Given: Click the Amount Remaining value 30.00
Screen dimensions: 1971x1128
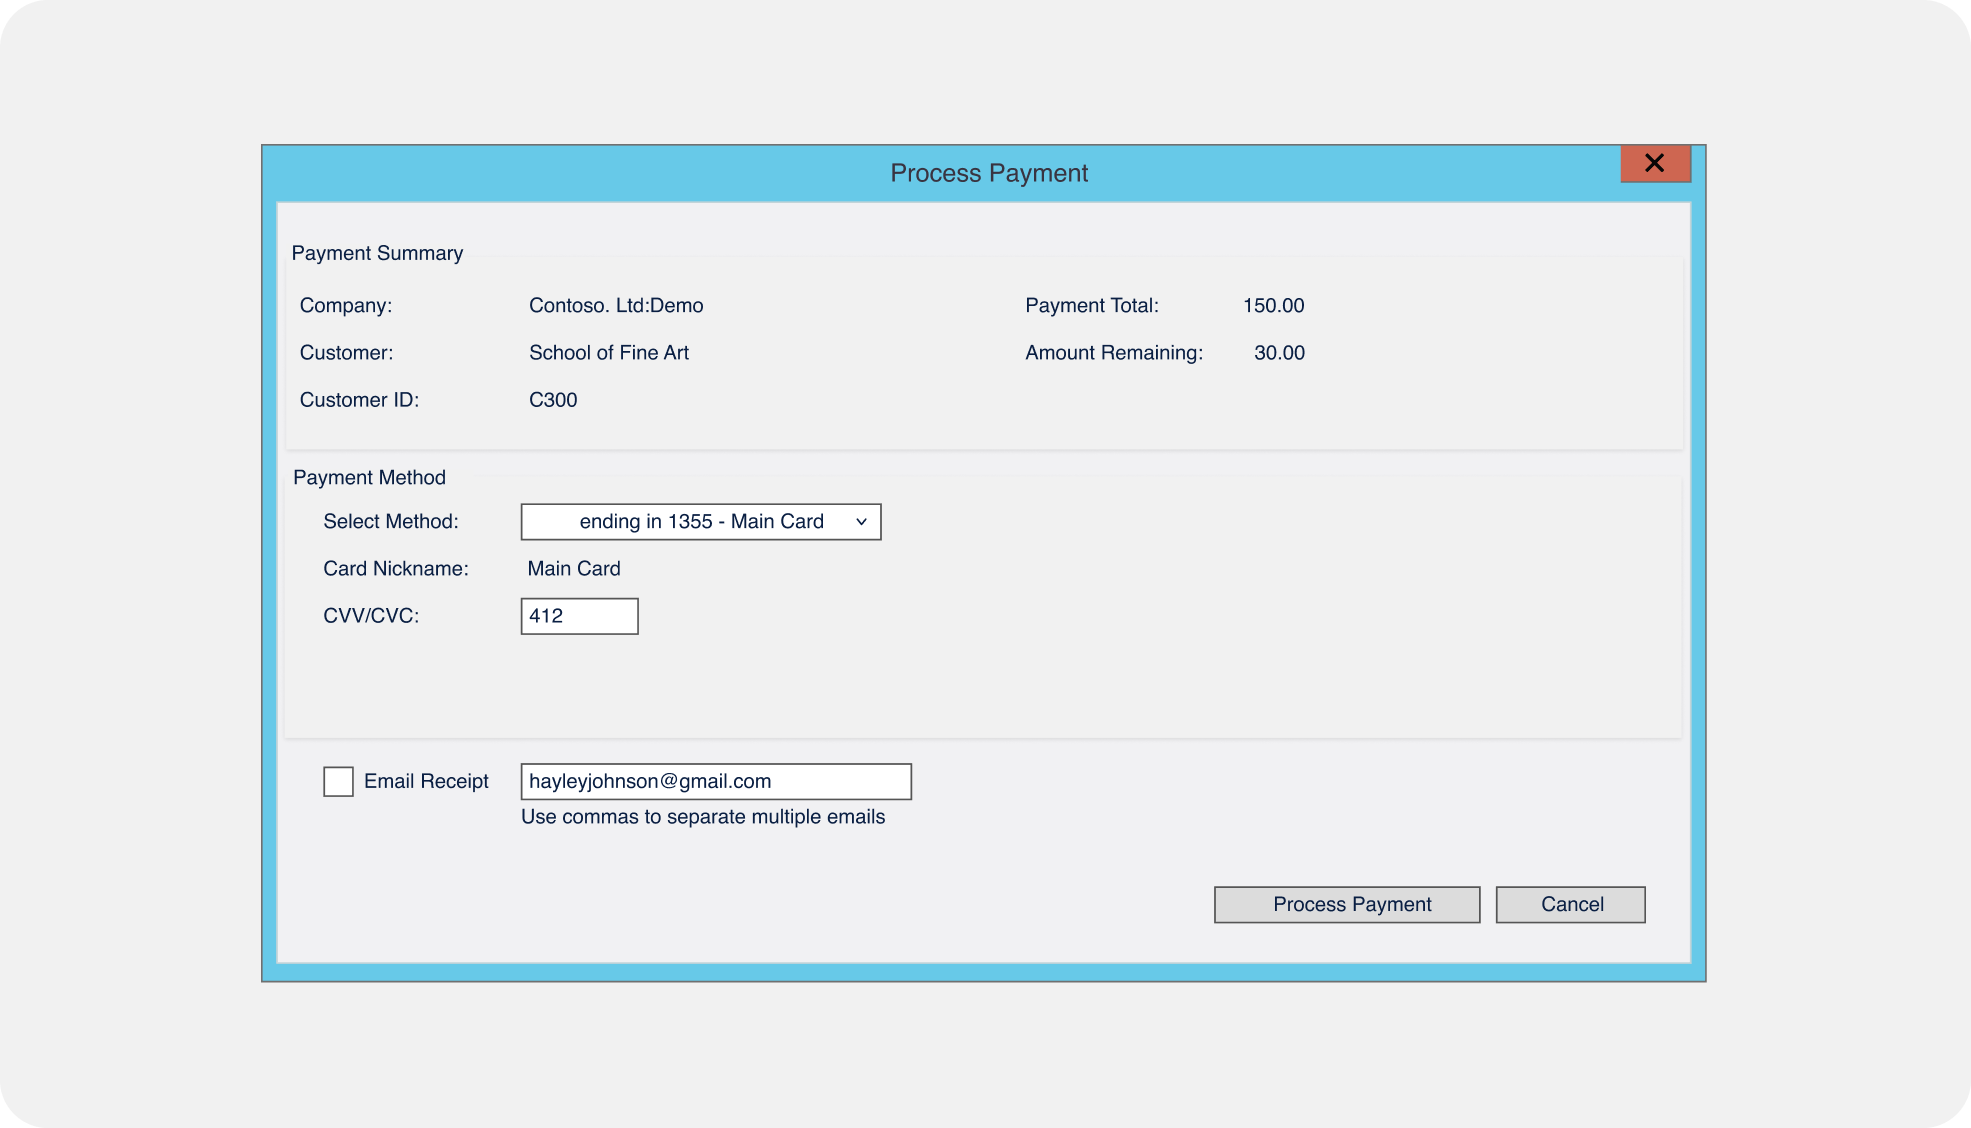Looking at the screenshot, I should coord(1278,352).
